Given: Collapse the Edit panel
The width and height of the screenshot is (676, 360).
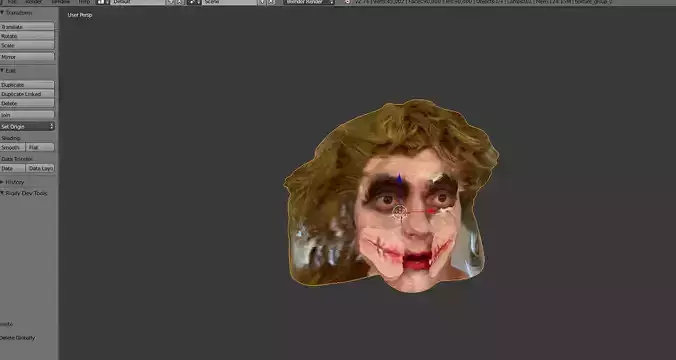Looking at the screenshot, I should tap(3, 70).
